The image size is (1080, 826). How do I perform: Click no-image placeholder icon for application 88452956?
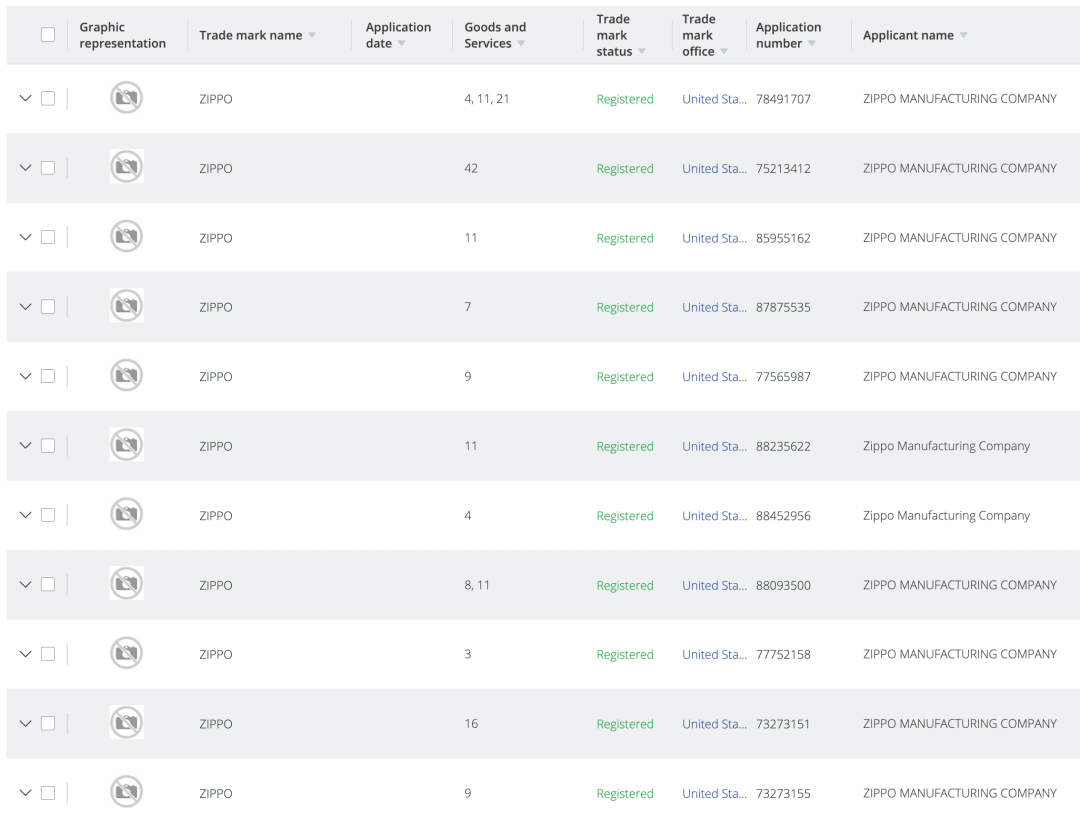pyautogui.click(x=127, y=514)
